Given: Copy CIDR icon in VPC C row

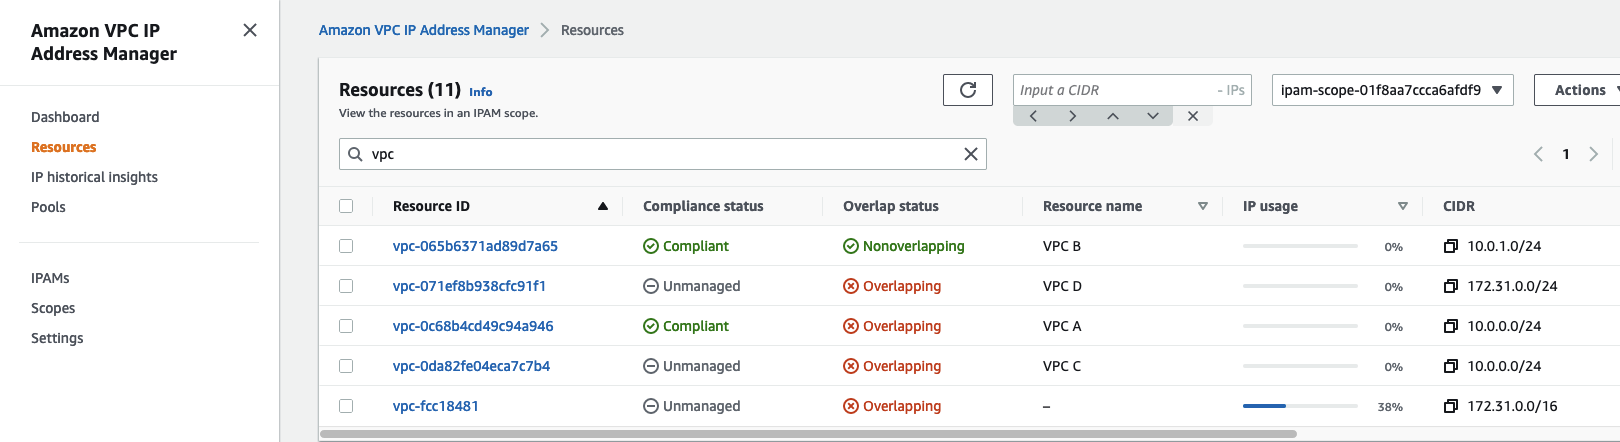Looking at the screenshot, I should click(1451, 366).
